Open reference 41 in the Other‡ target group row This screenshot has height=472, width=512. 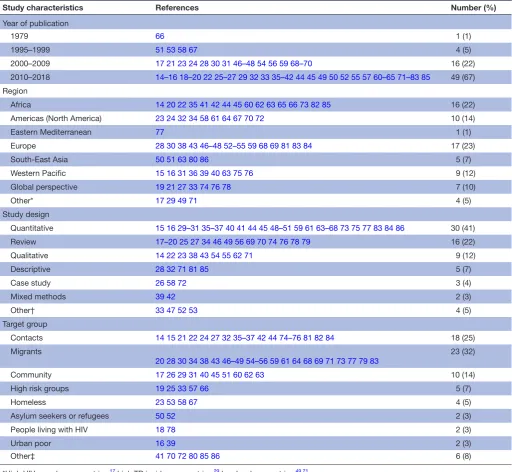160,456
